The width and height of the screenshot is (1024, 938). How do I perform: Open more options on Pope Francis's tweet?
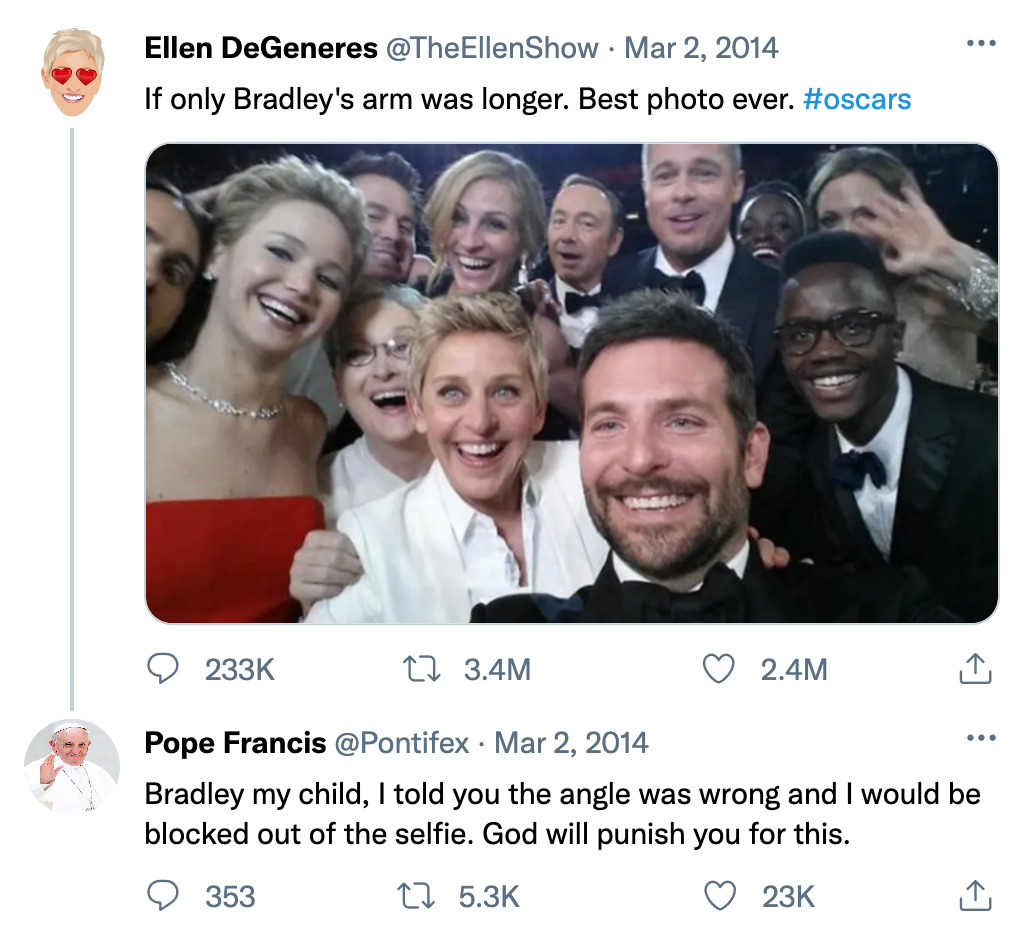tap(980, 739)
